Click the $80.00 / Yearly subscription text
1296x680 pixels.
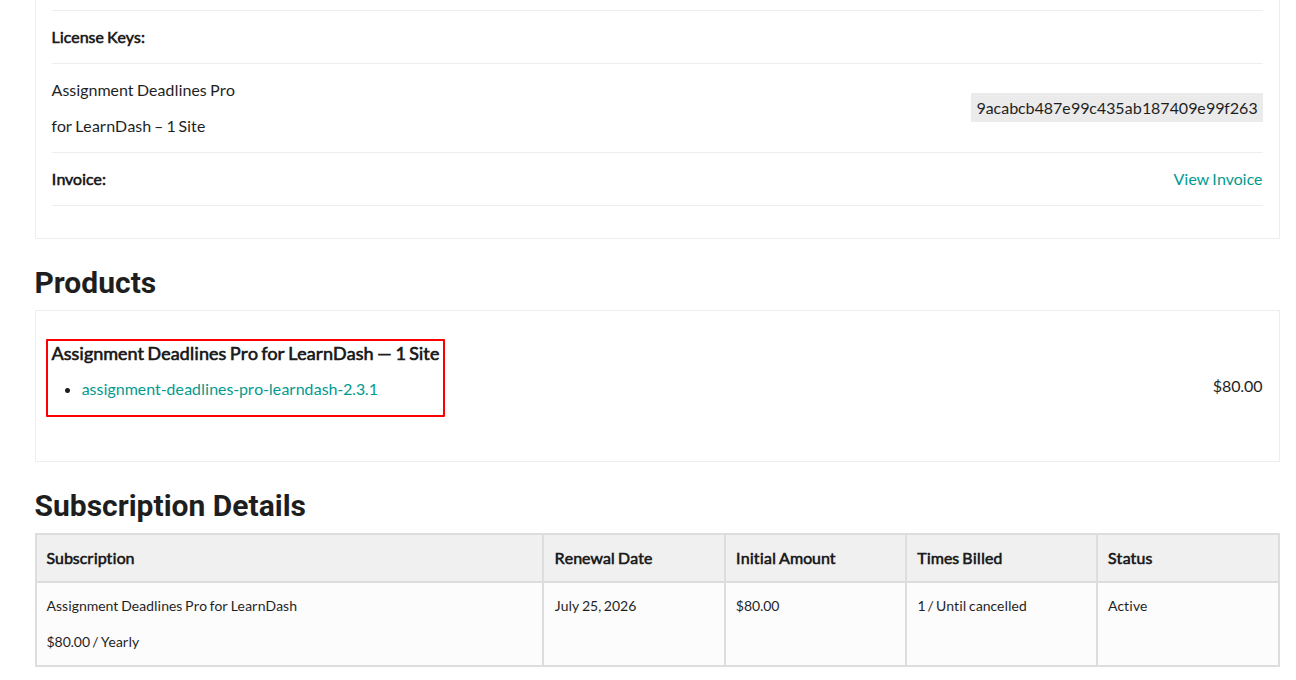[93, 642]
